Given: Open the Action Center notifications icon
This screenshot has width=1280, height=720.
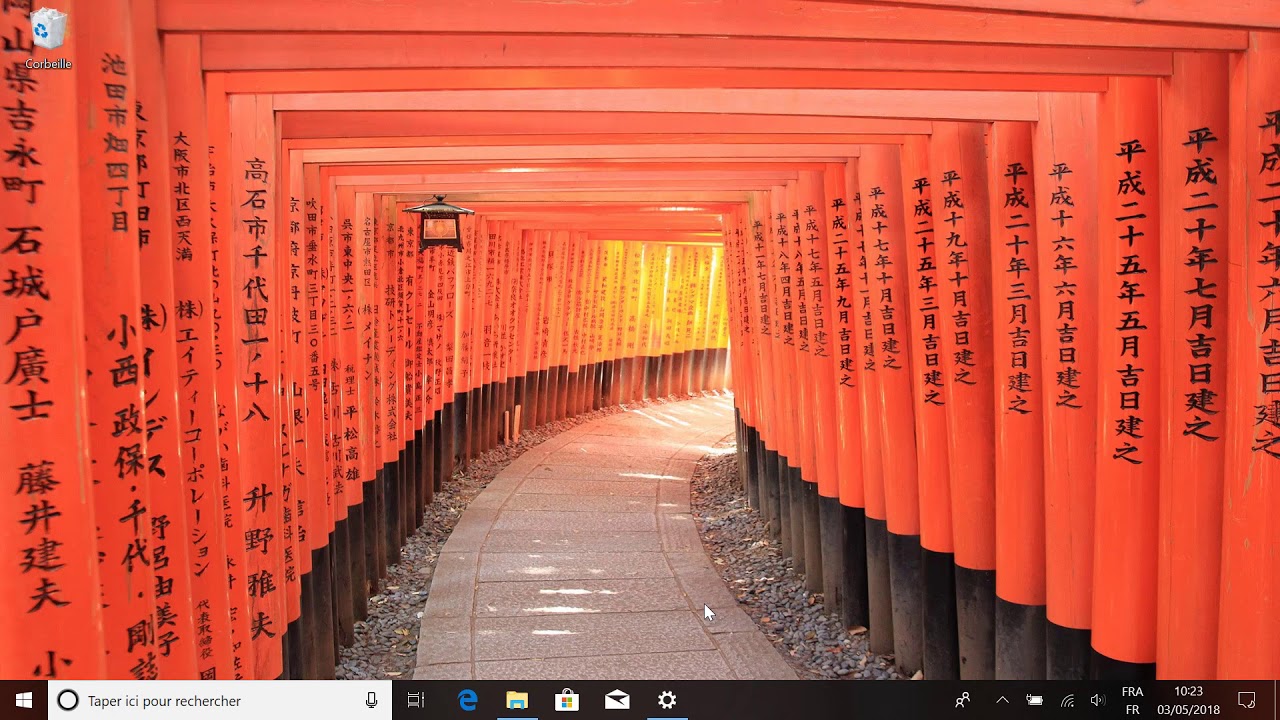Looking at the screenshot, I should point(1247,700).
